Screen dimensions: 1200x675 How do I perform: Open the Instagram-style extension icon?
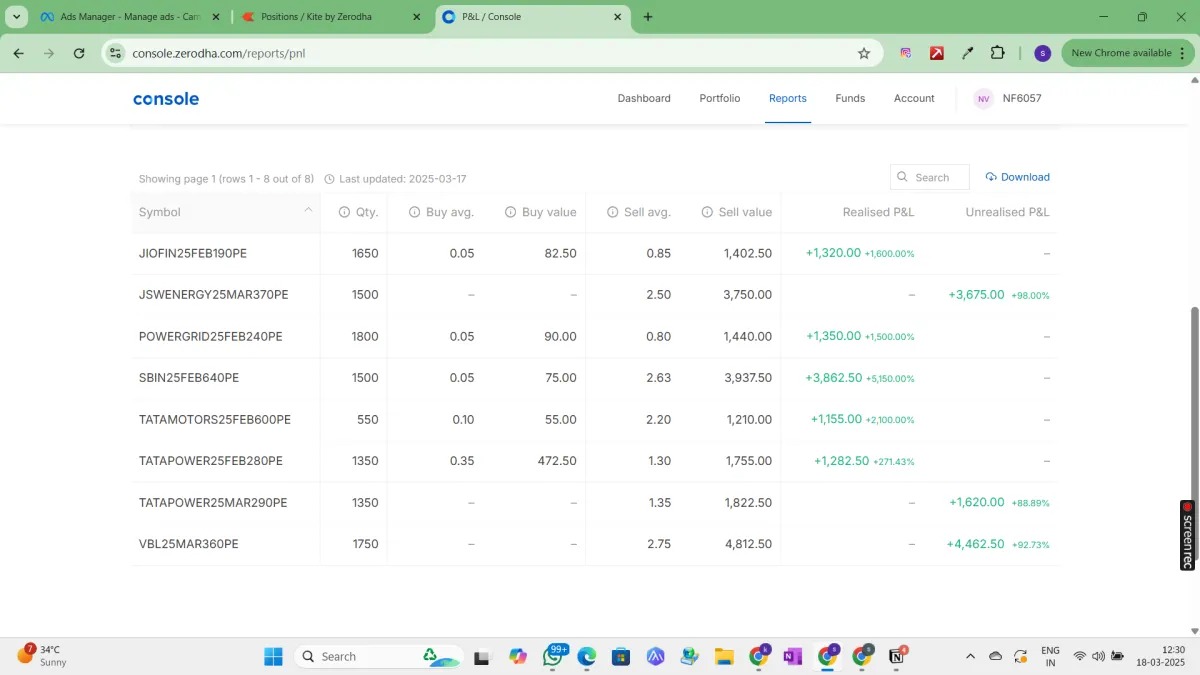[906, 53]
